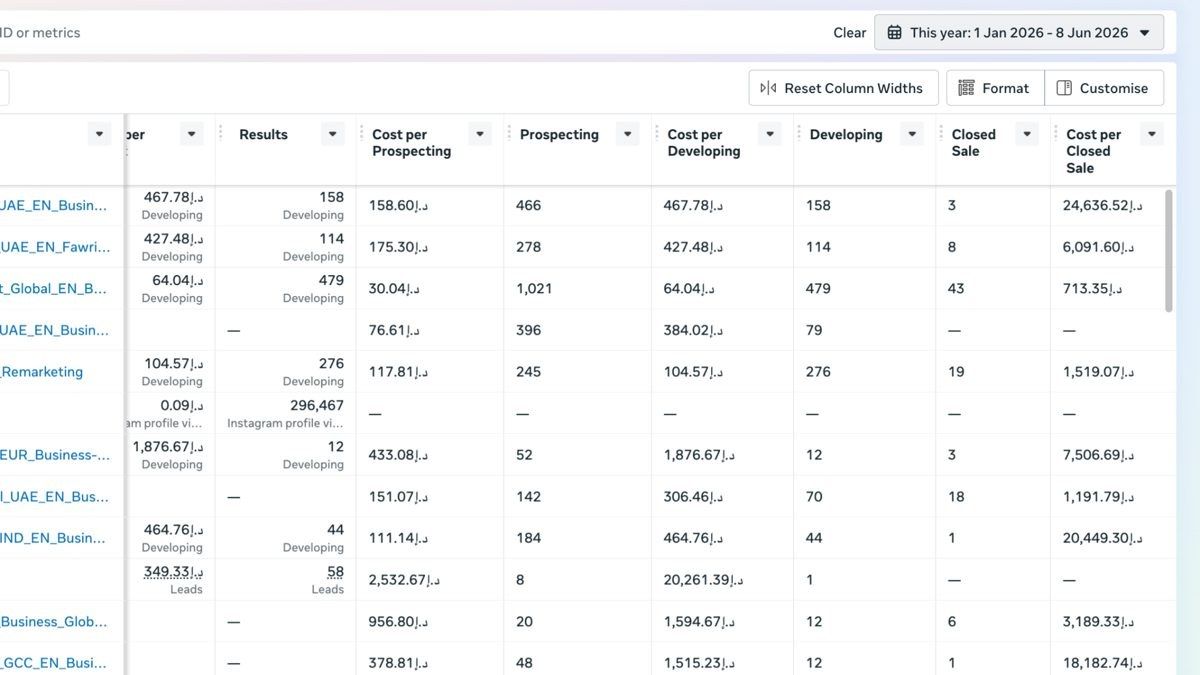Open the date range picker dropdown
Viewport: 1200px width, 675px height.
[1018, 32]
